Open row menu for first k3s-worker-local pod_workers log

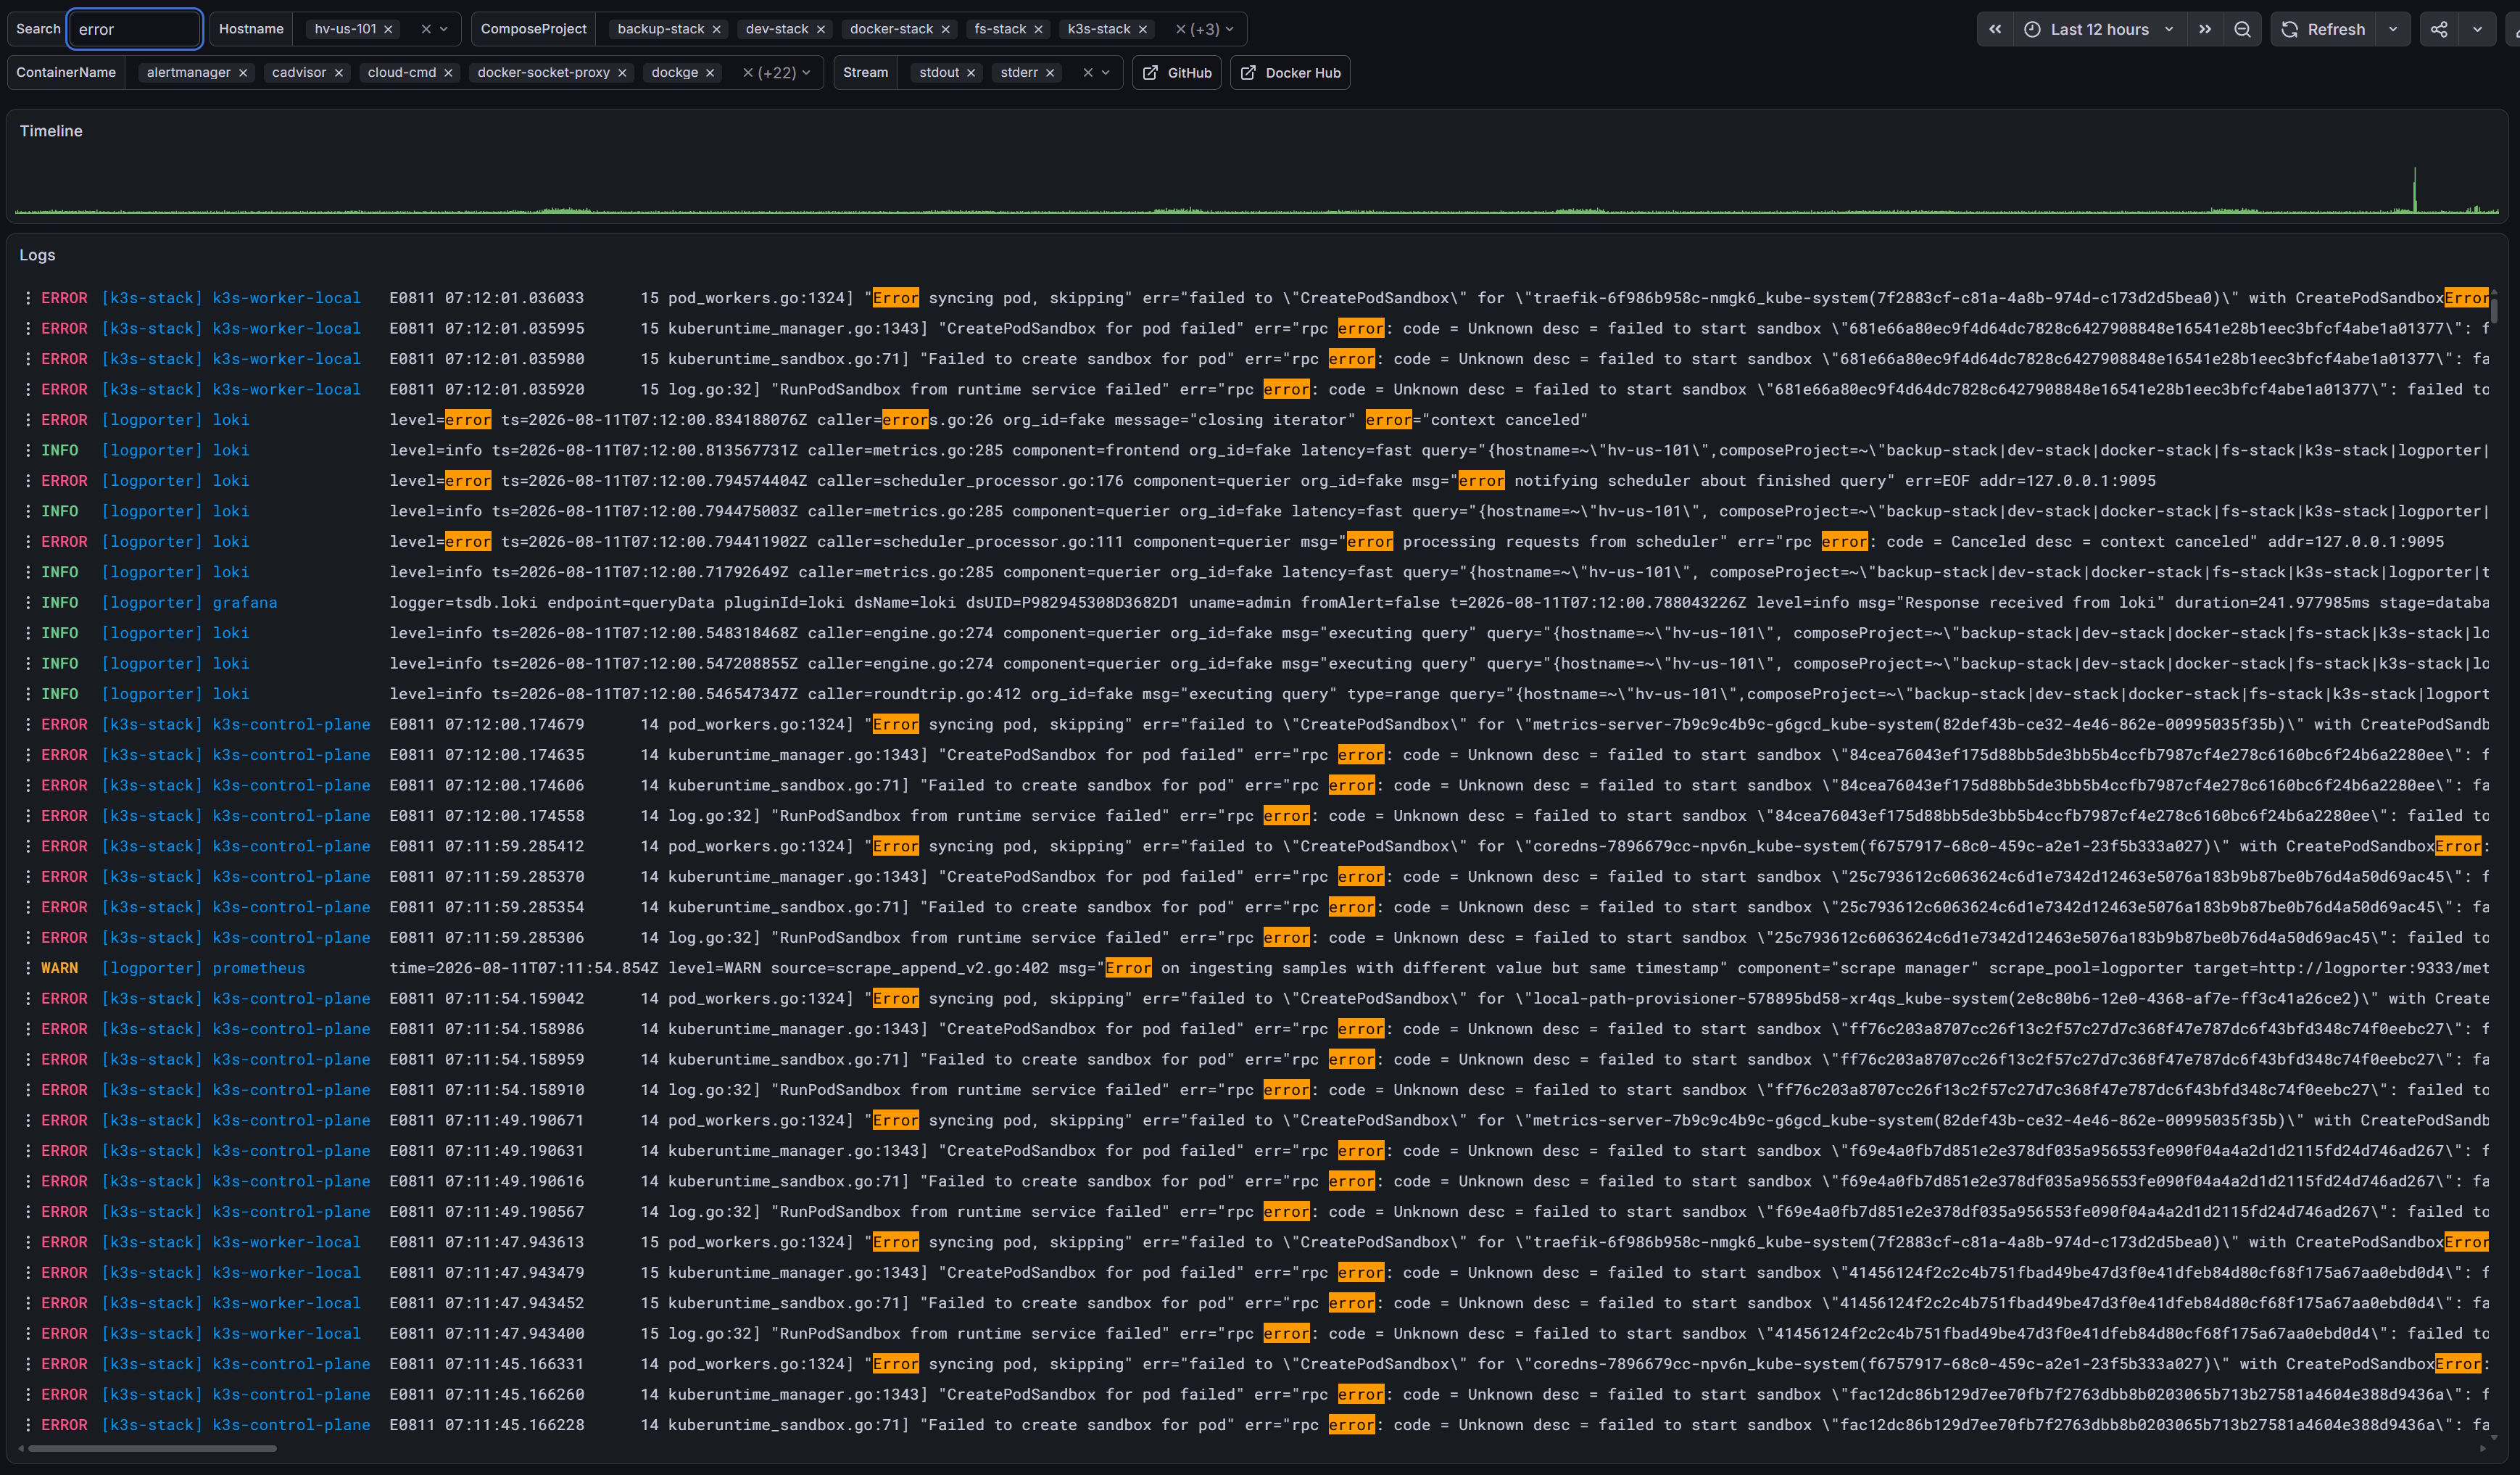click(x=28, y=298)
